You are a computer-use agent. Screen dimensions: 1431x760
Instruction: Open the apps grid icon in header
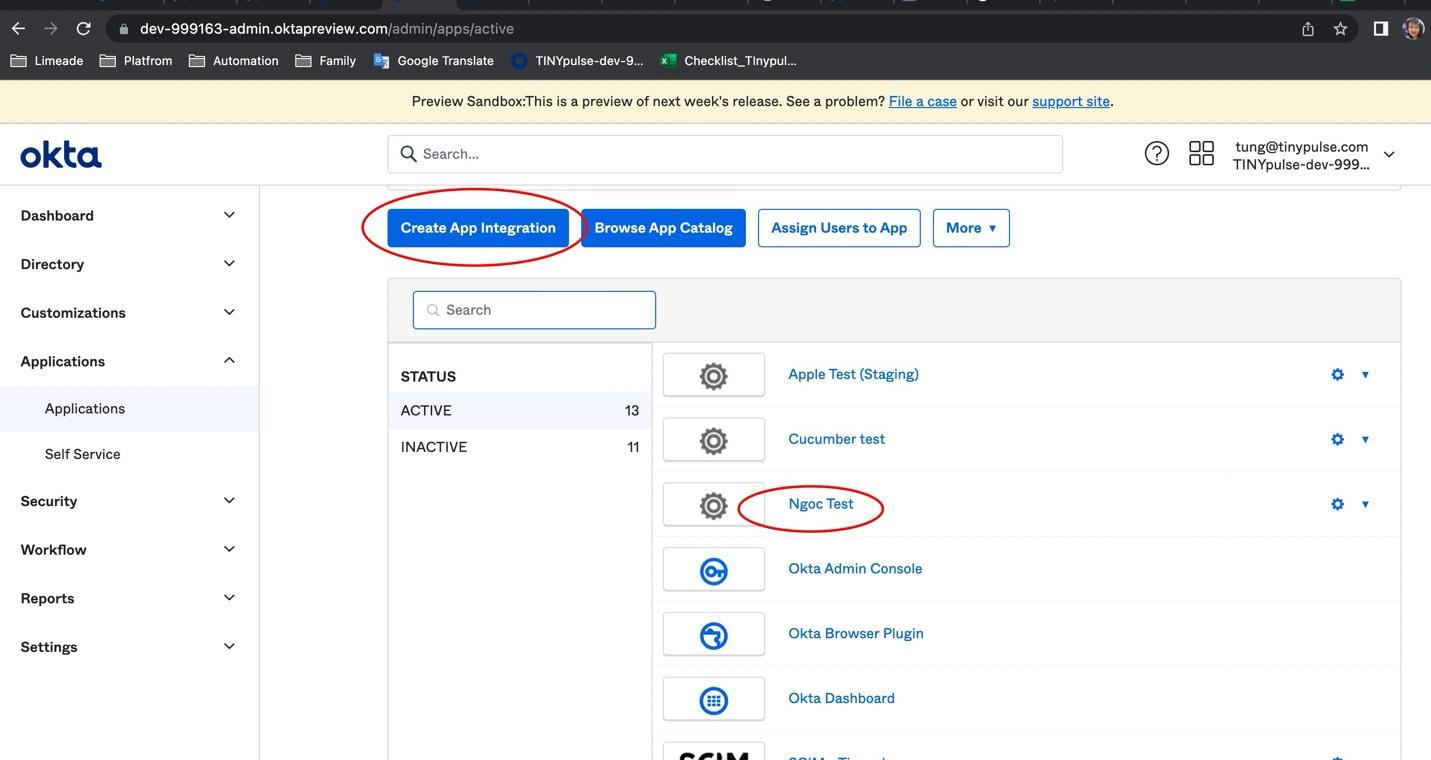coord(1201,153)
